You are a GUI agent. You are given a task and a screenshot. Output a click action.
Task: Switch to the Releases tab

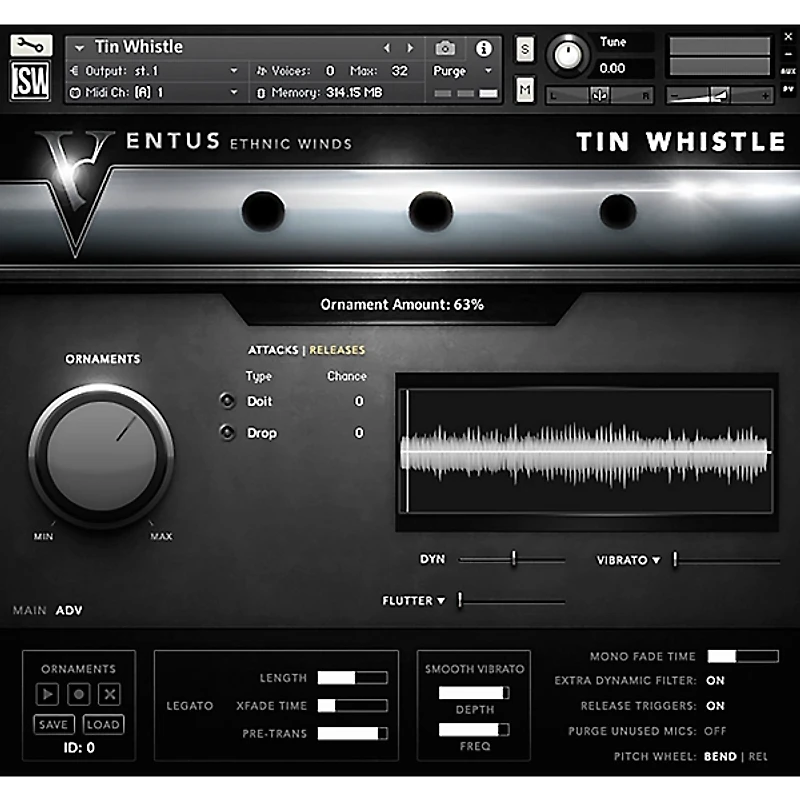pyautogui.click(x=337, y=350)
